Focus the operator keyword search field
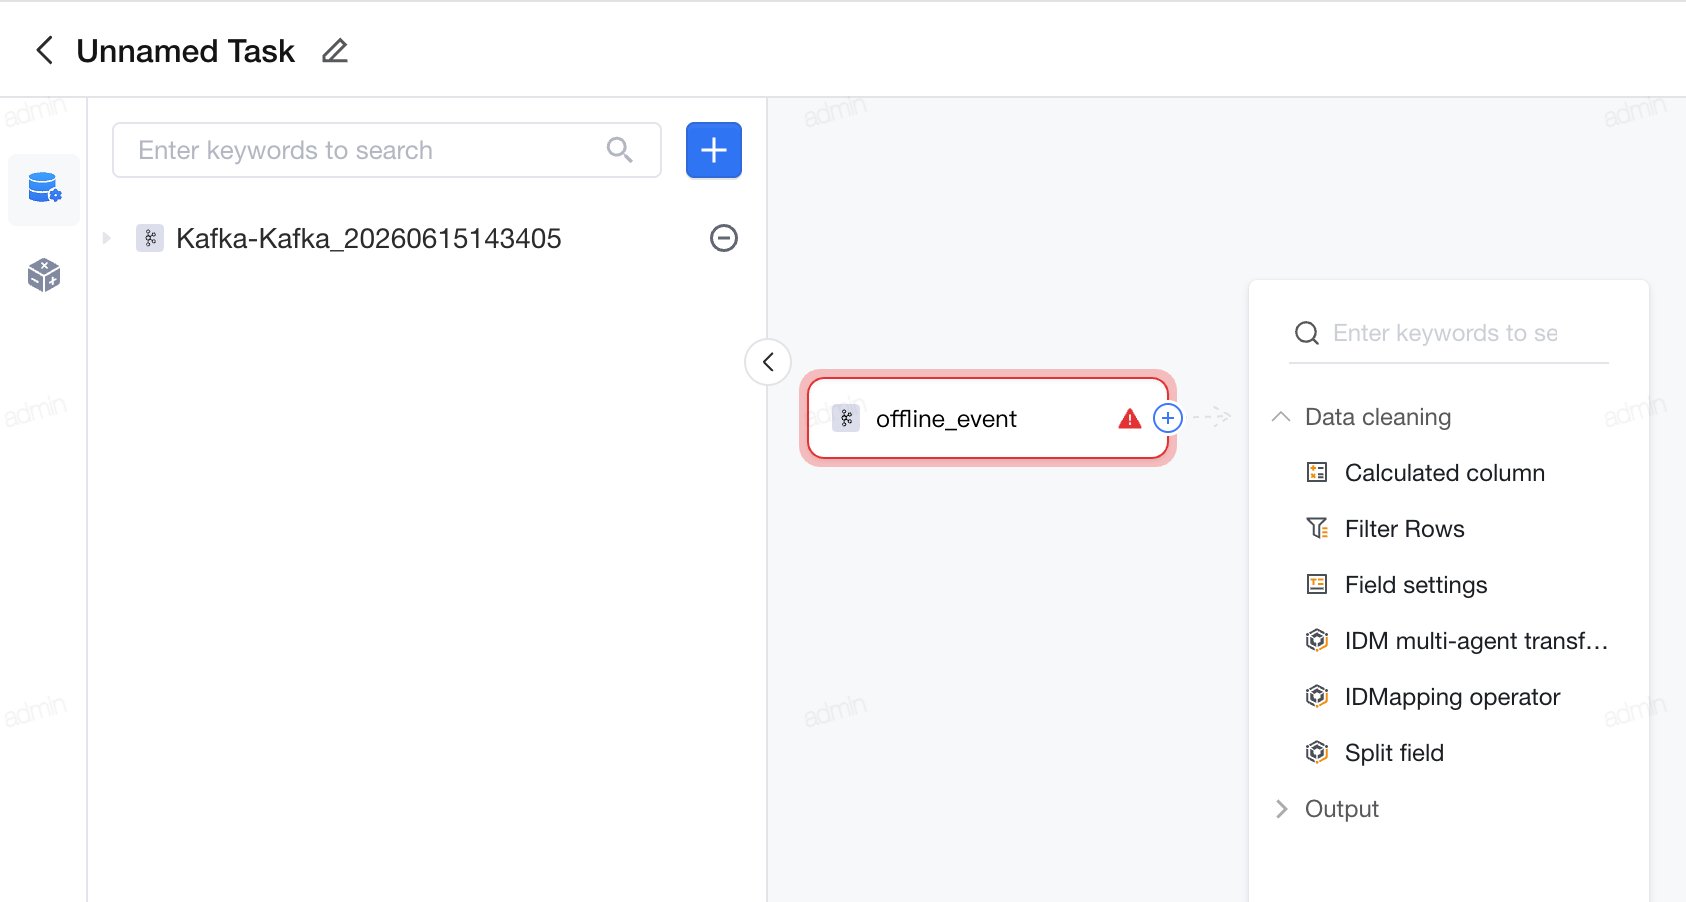The height and width of the screenshot is (902, 1686). click(1449, 333)
